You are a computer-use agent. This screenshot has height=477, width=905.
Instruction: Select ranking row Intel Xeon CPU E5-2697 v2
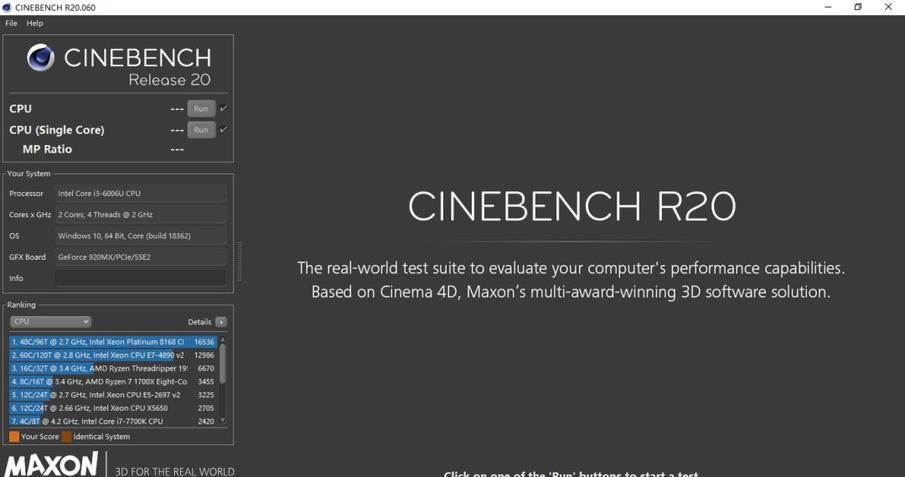coord(113,395)
